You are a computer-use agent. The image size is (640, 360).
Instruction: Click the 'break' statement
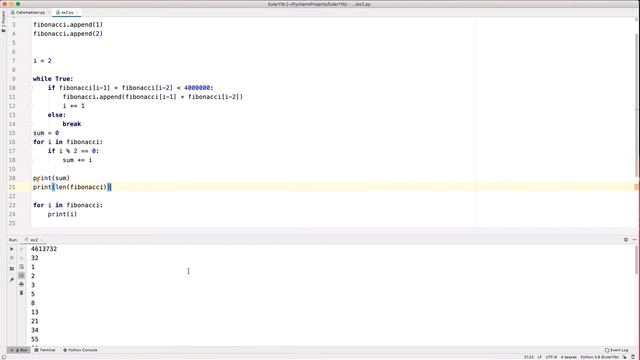[72, 124]
